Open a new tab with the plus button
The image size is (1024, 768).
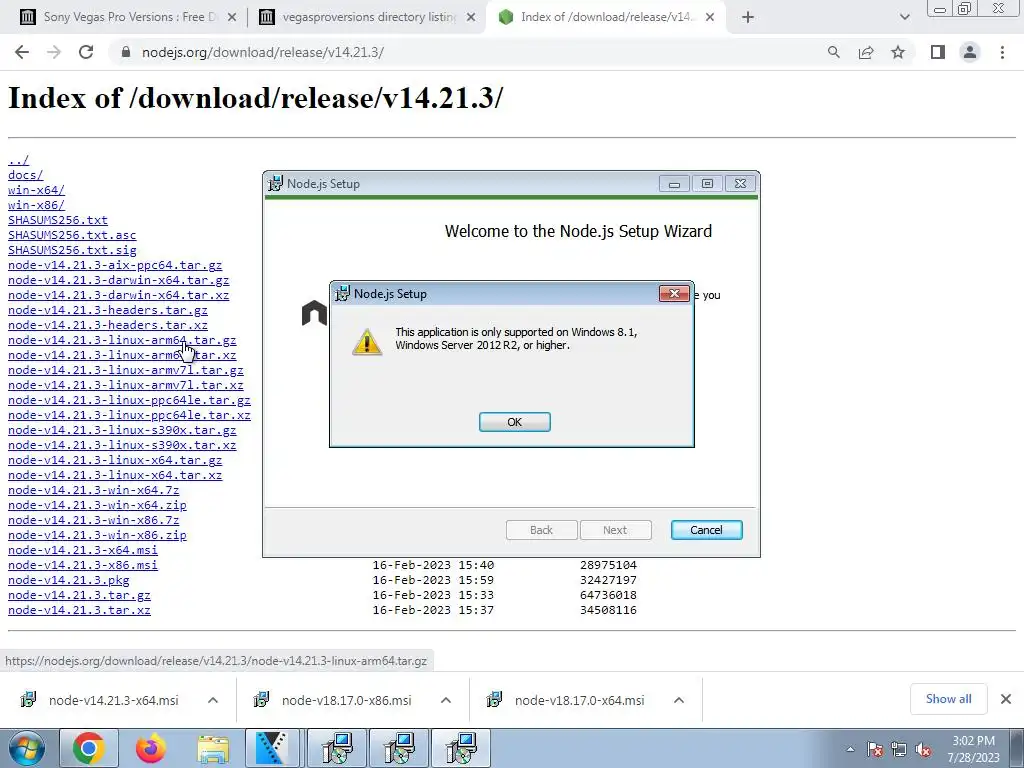[748, 18]
